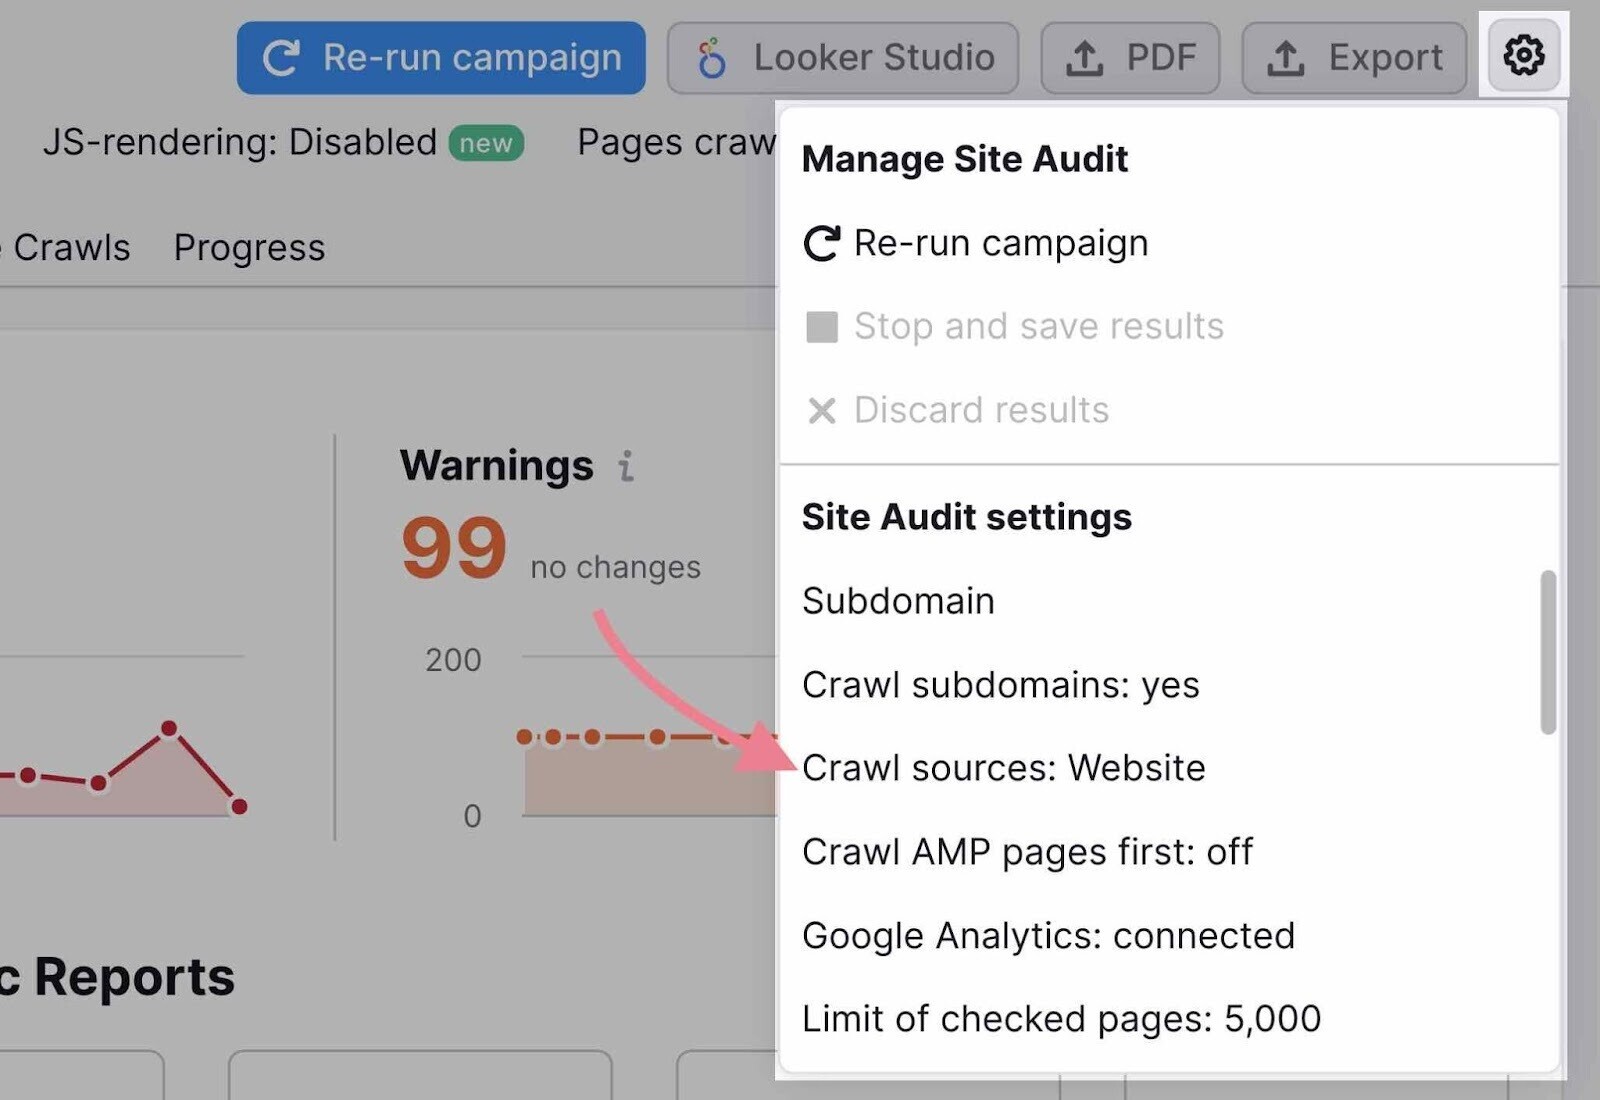Click the Export upload-arrow icon
Image resolution: width=1600 pixels, height=1100 pixels.
point(1287,57)
